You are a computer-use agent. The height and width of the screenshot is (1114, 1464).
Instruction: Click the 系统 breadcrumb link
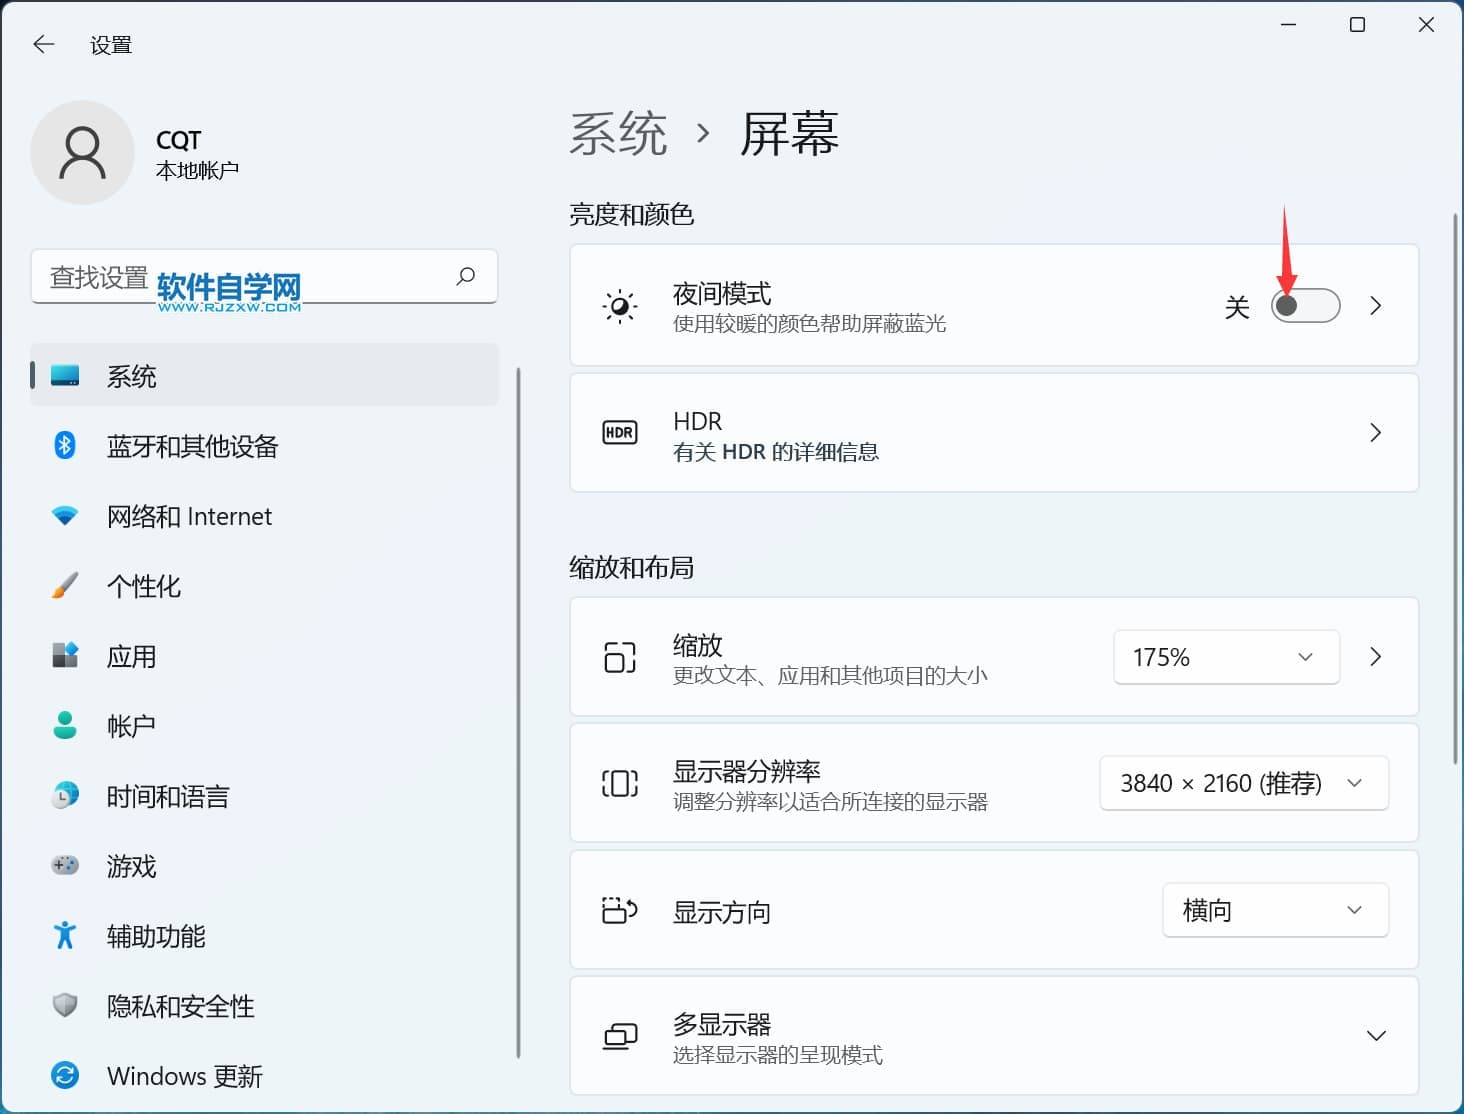coord(618,134)
